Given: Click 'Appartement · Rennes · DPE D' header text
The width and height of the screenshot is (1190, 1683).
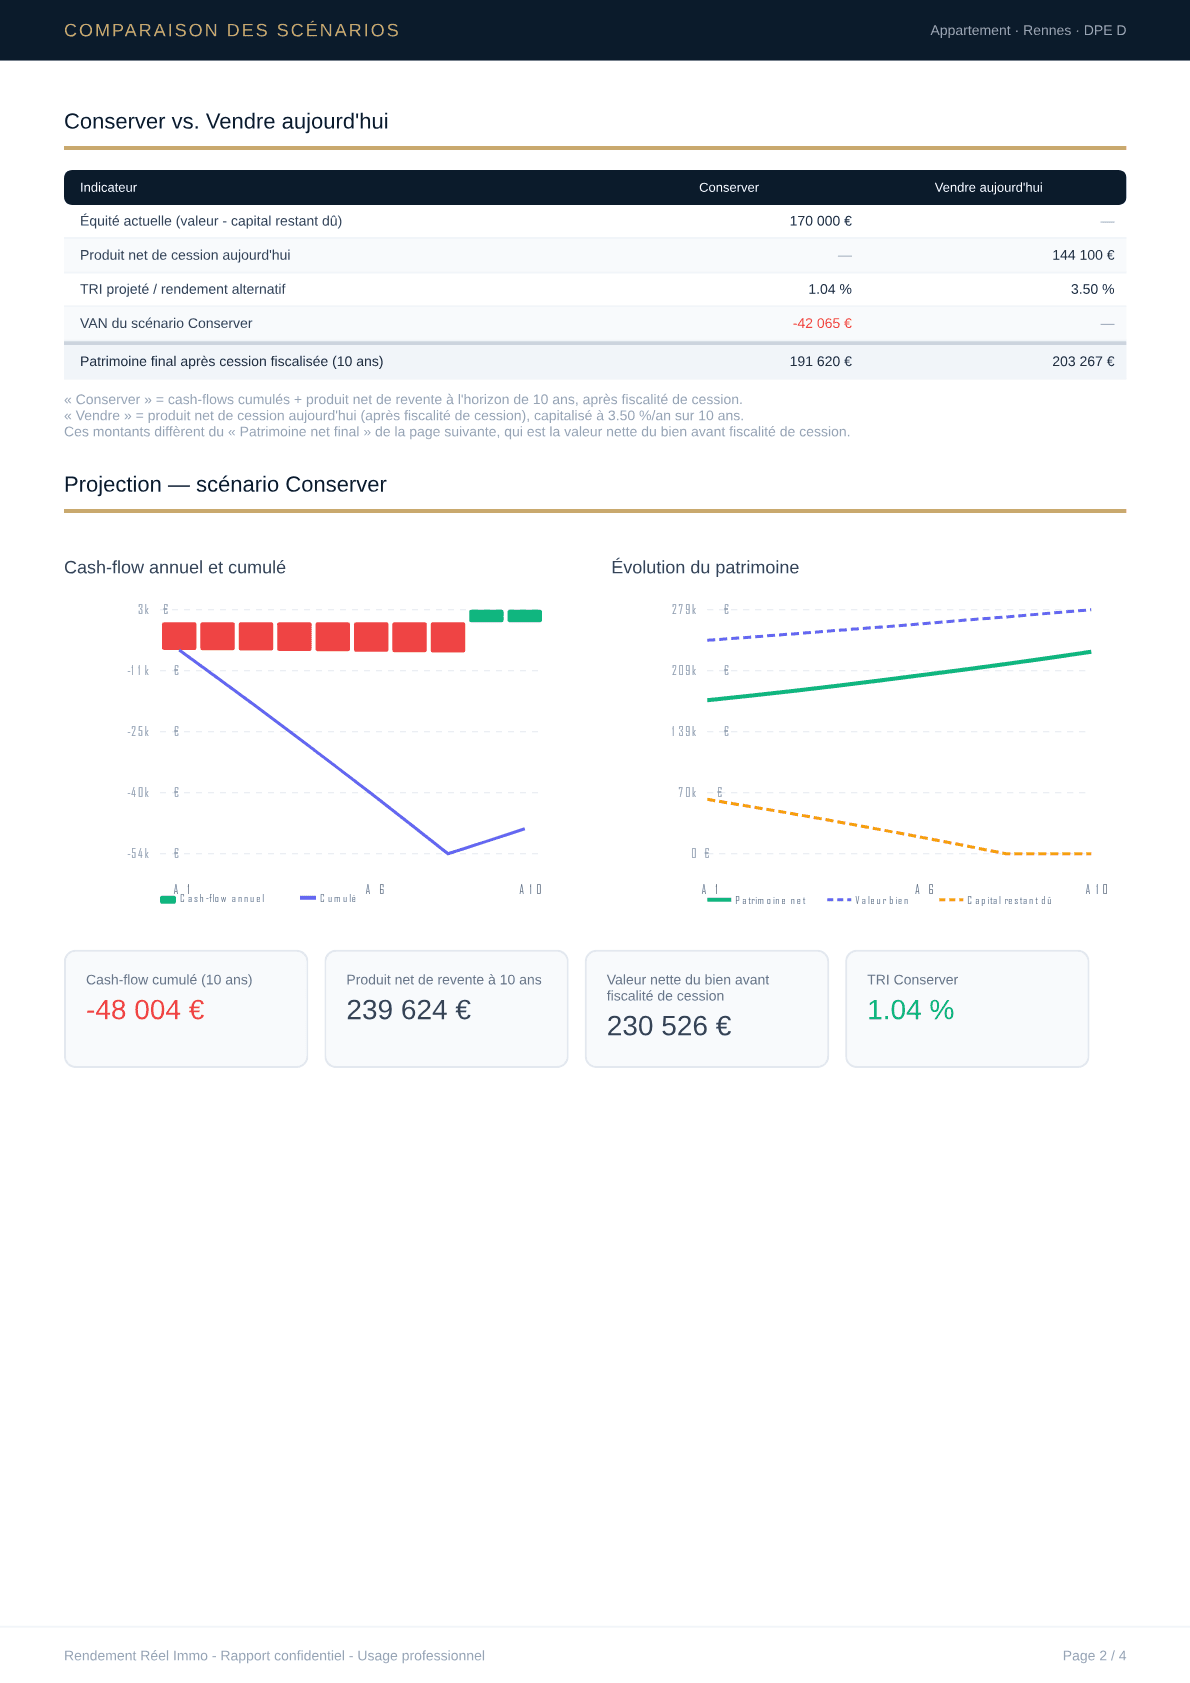Looking at the screenshot, I should coord(1028,30).
